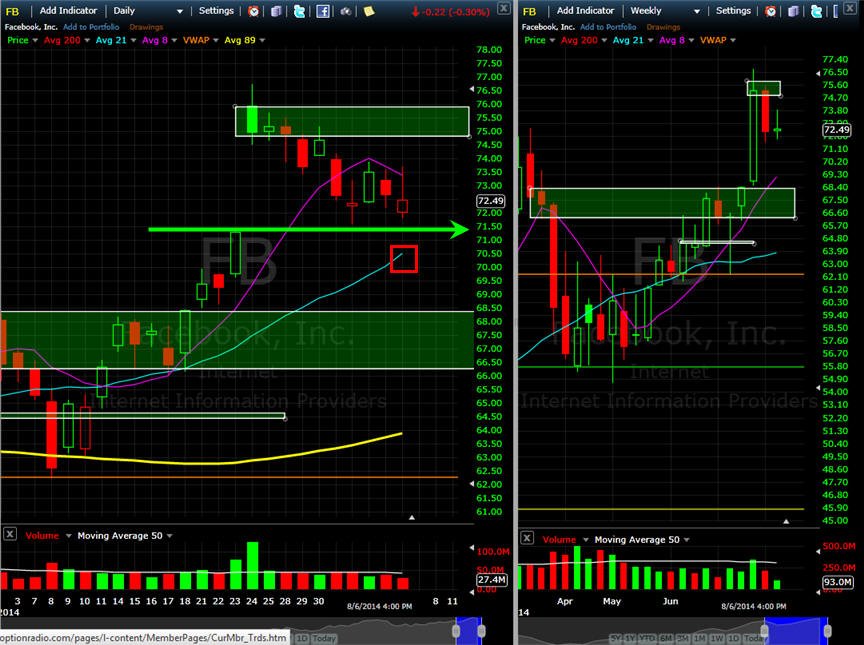Expand the Daily timeframe dropdown

pyautogui.click(x=180, y=11)
